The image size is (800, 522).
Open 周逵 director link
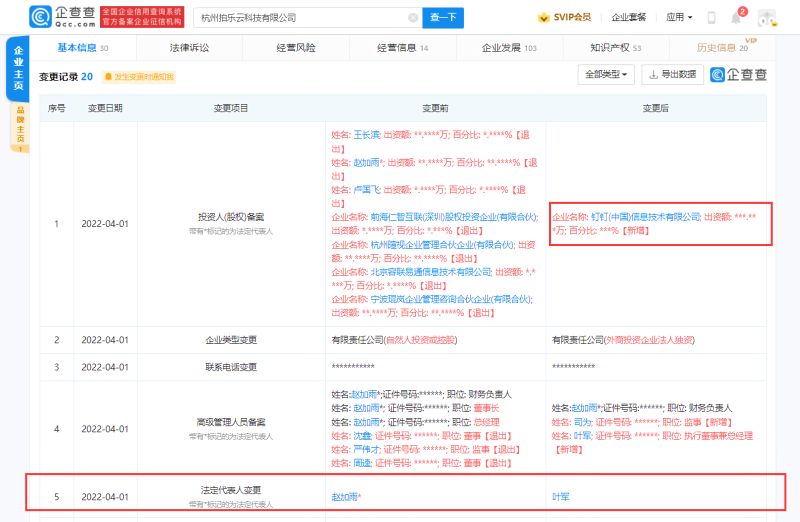(362, 463)
